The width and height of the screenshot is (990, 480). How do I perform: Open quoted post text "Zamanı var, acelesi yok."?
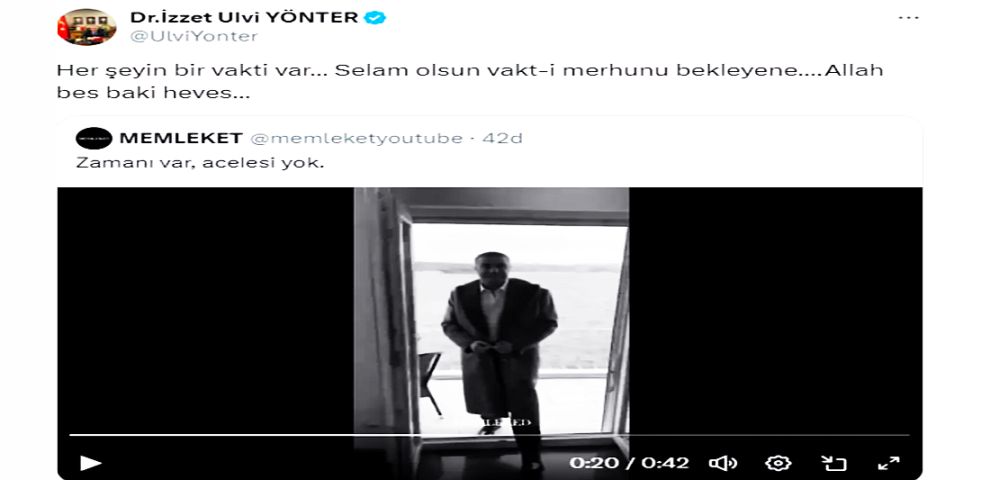coord(200,163)
